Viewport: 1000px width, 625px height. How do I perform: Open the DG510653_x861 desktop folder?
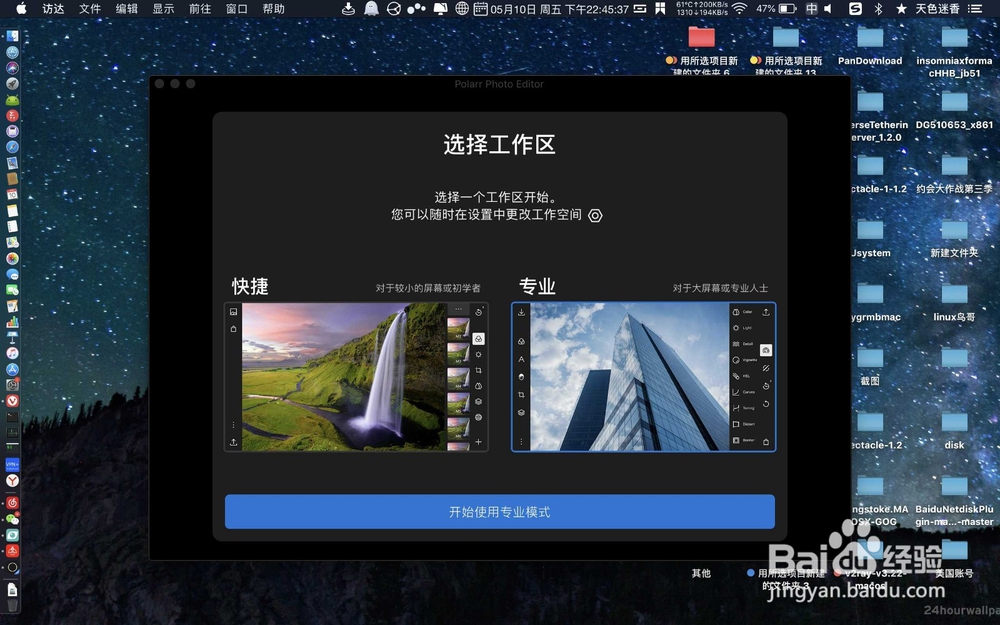(x=954, y=110)
